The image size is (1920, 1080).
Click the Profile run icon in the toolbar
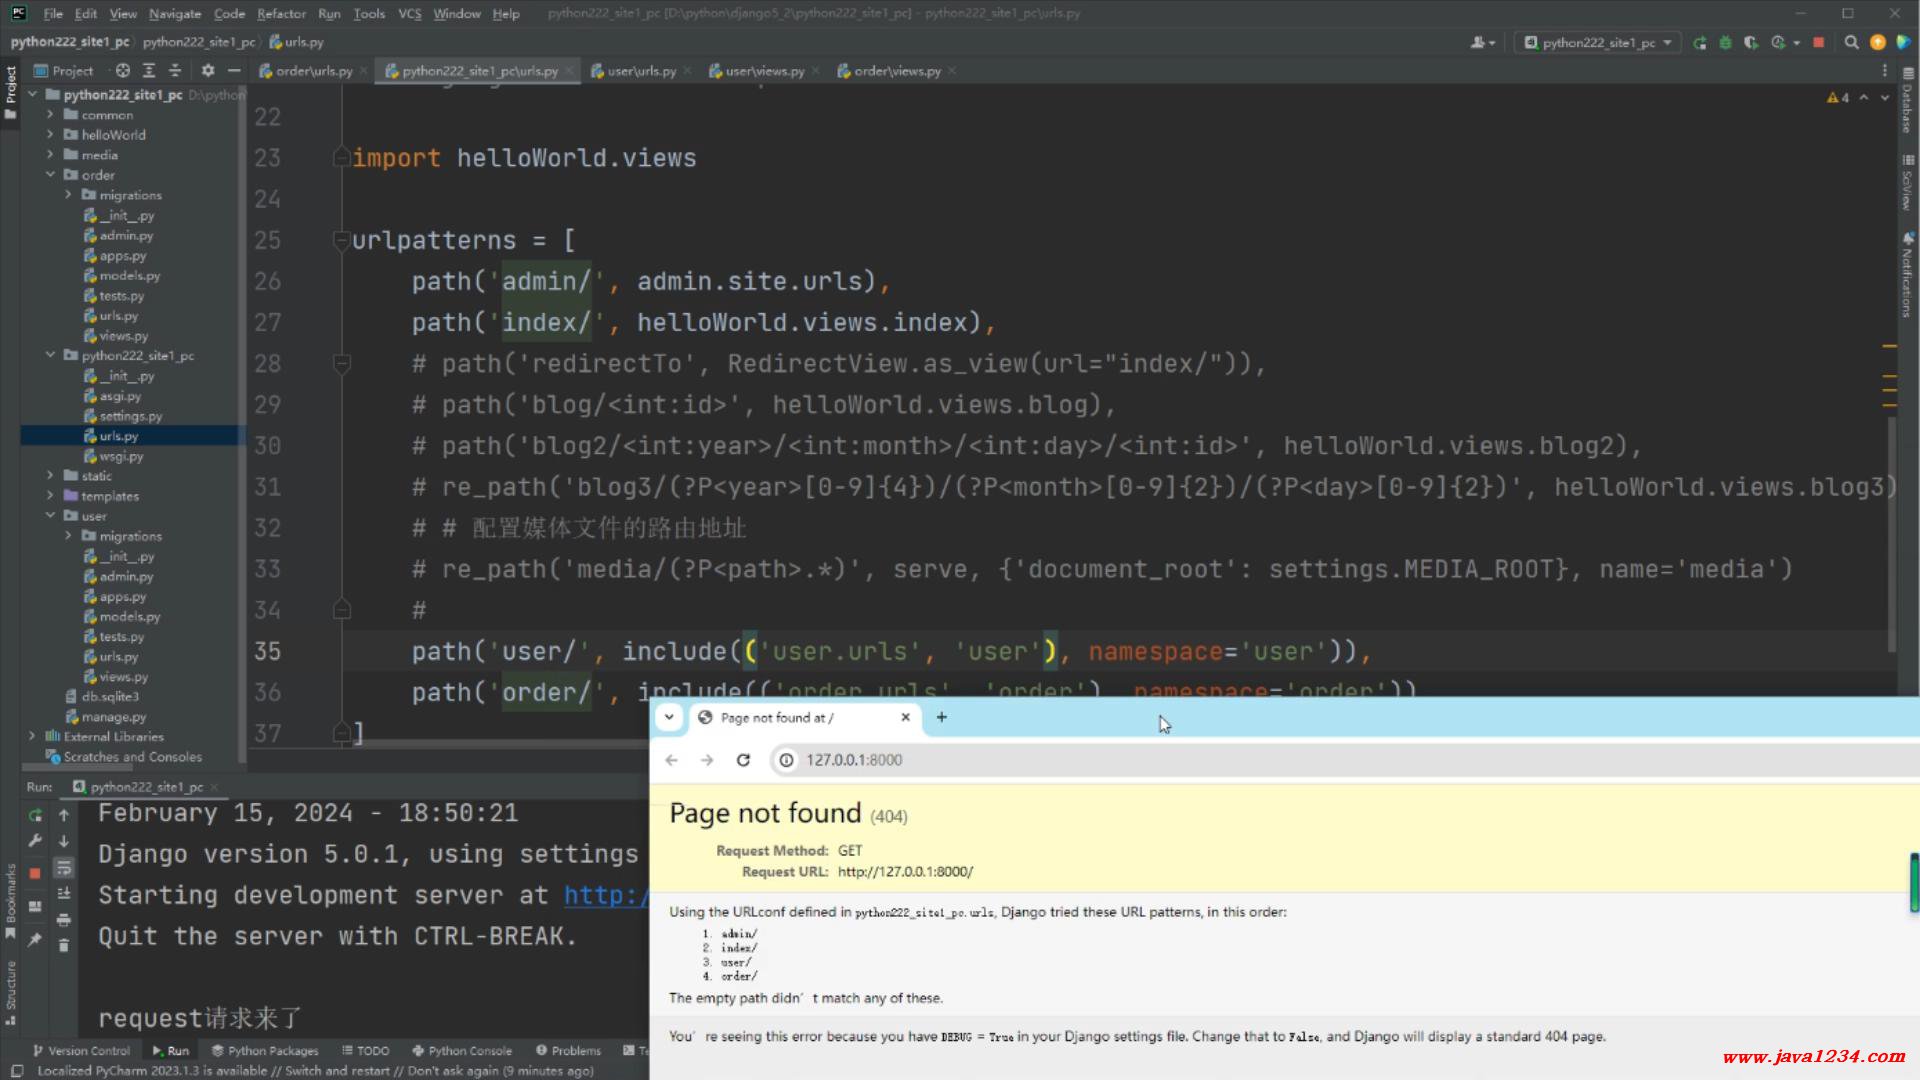(1777, 42)
